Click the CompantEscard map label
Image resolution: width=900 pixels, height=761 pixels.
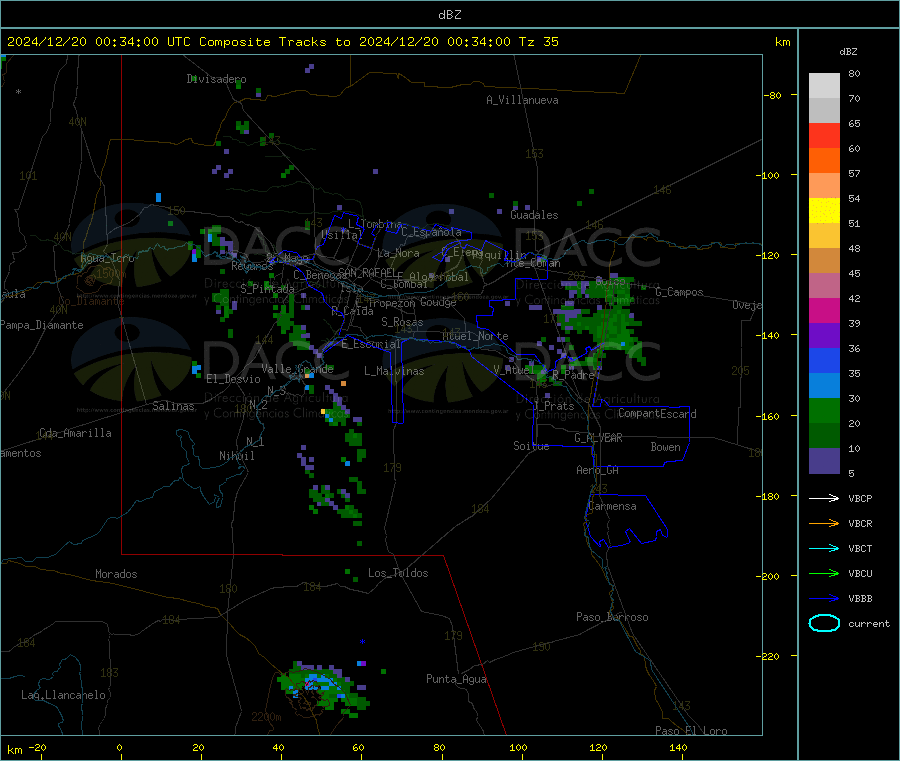point(657,414)
